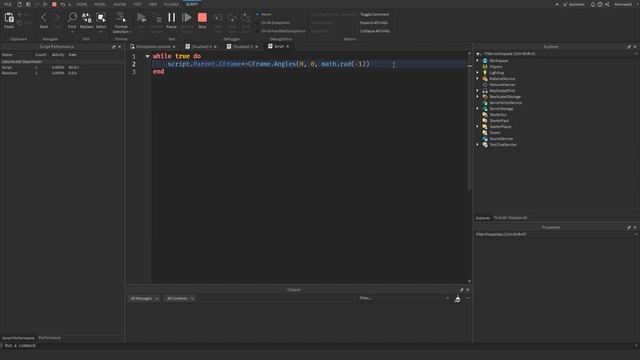Switch to the MODEL ribbon tab

[x=100, y=4]
